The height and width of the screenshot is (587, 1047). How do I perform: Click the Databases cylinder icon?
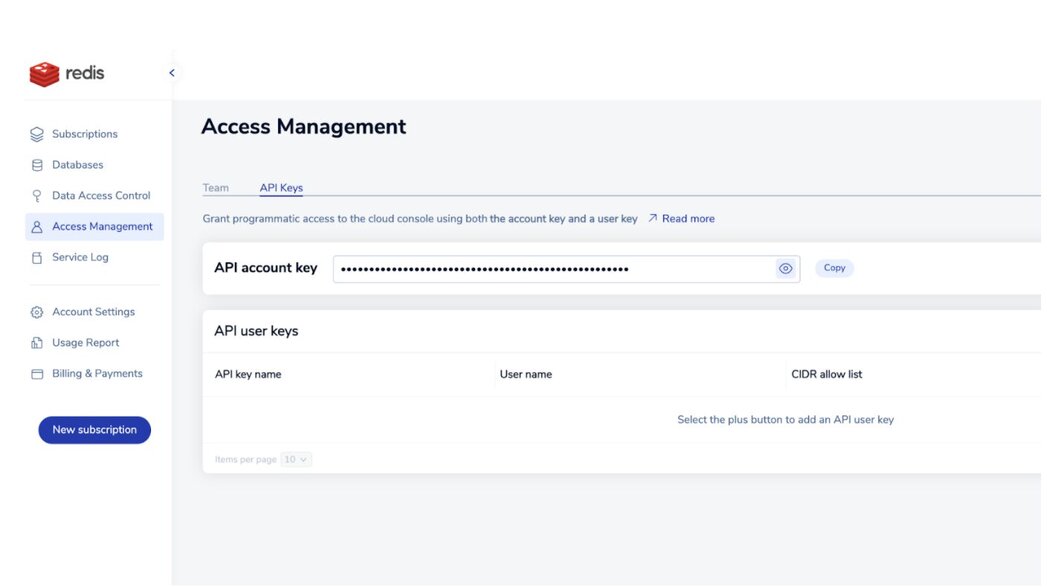click(x=37, y=165)
